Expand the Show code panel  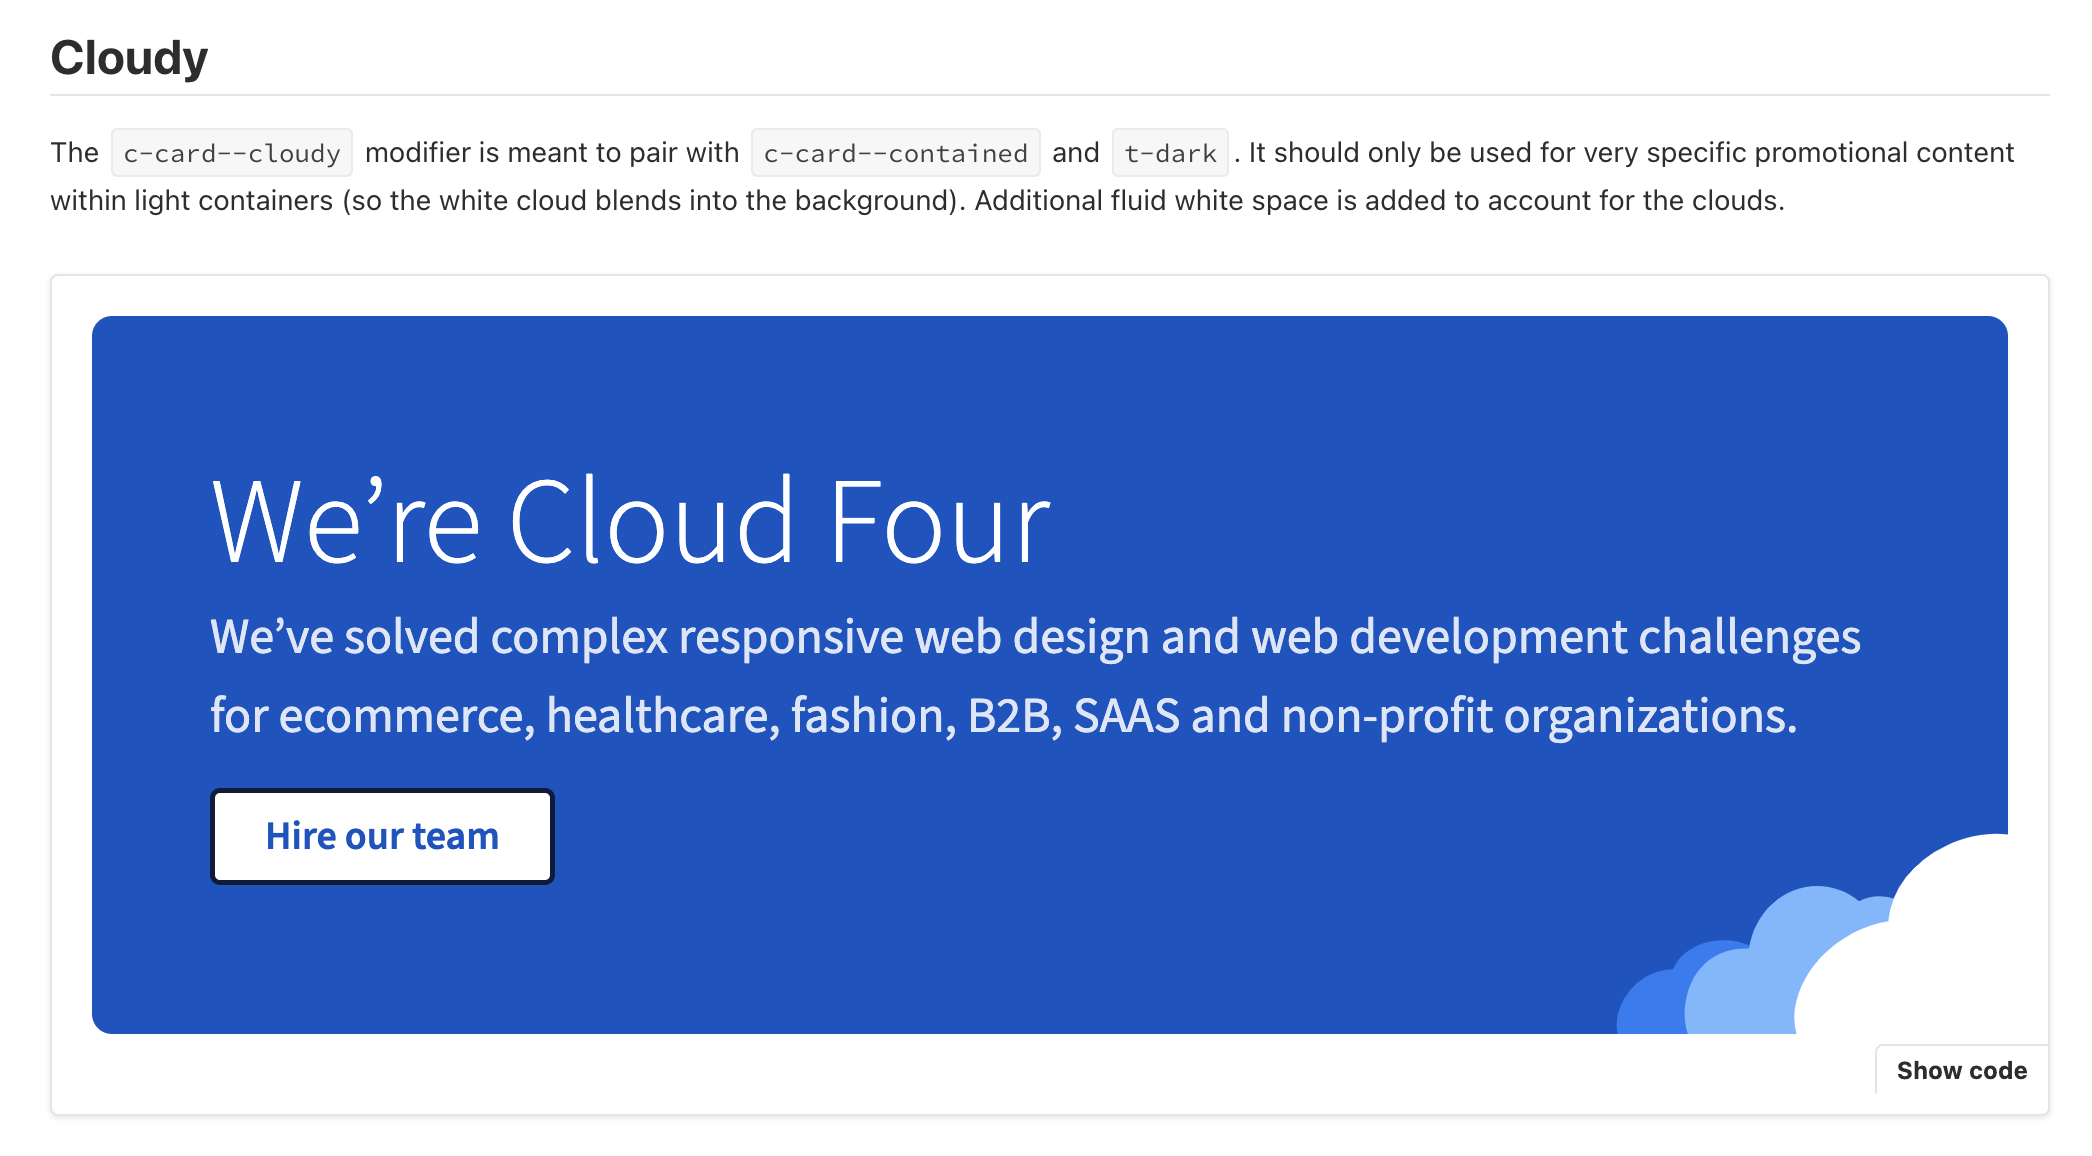1961,1070
